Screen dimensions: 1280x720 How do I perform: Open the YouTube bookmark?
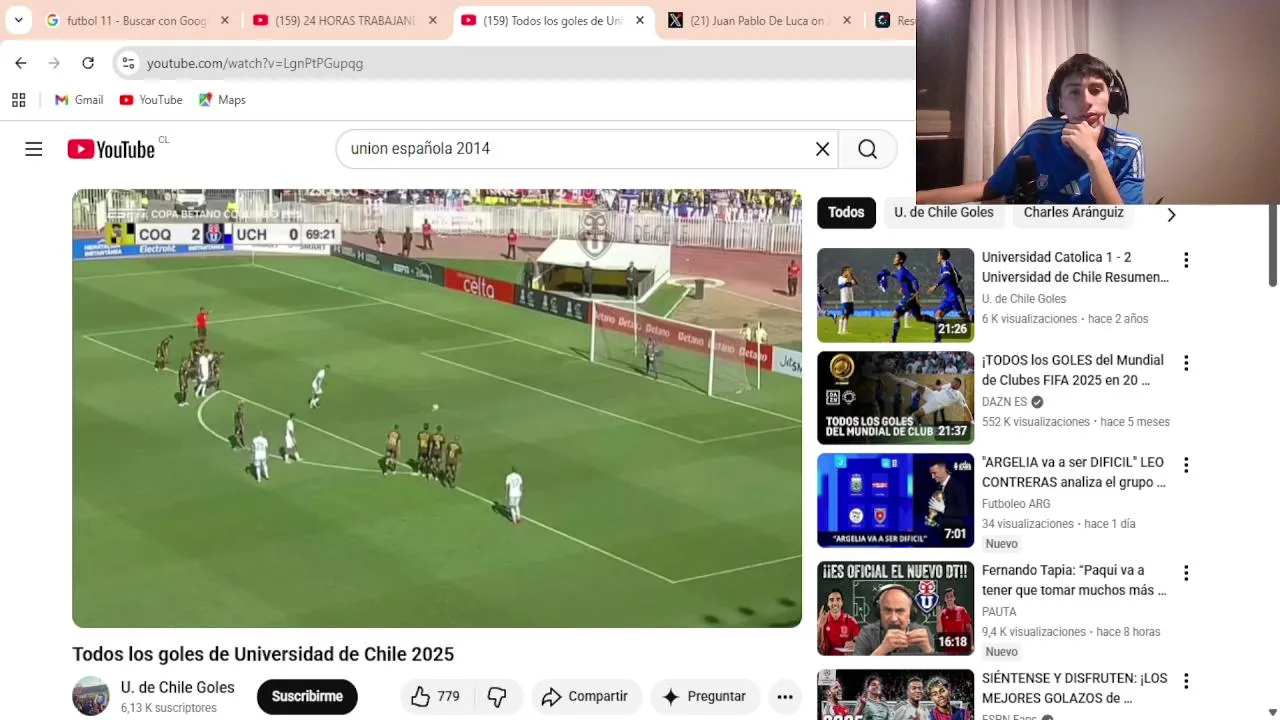coord(151,100)
